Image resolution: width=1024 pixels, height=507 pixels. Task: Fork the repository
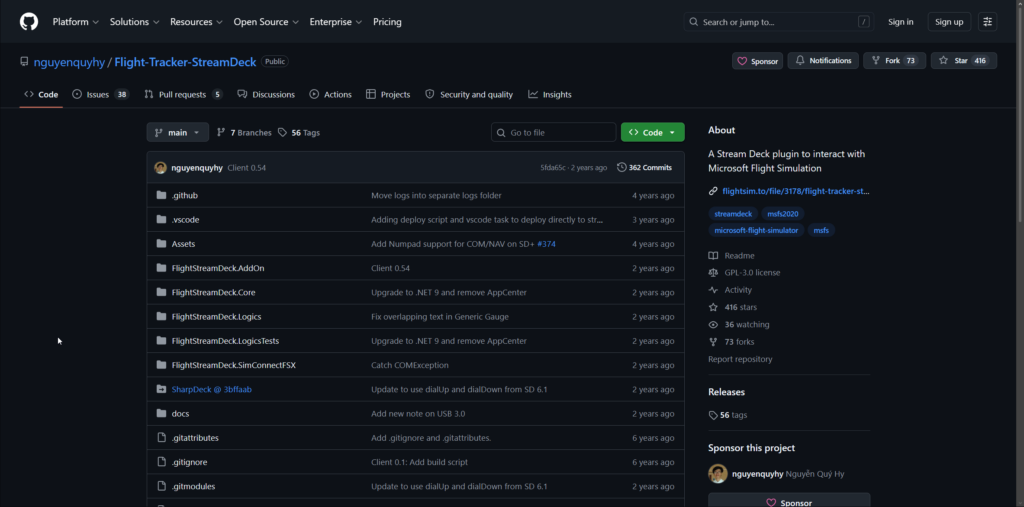[893, 61]
